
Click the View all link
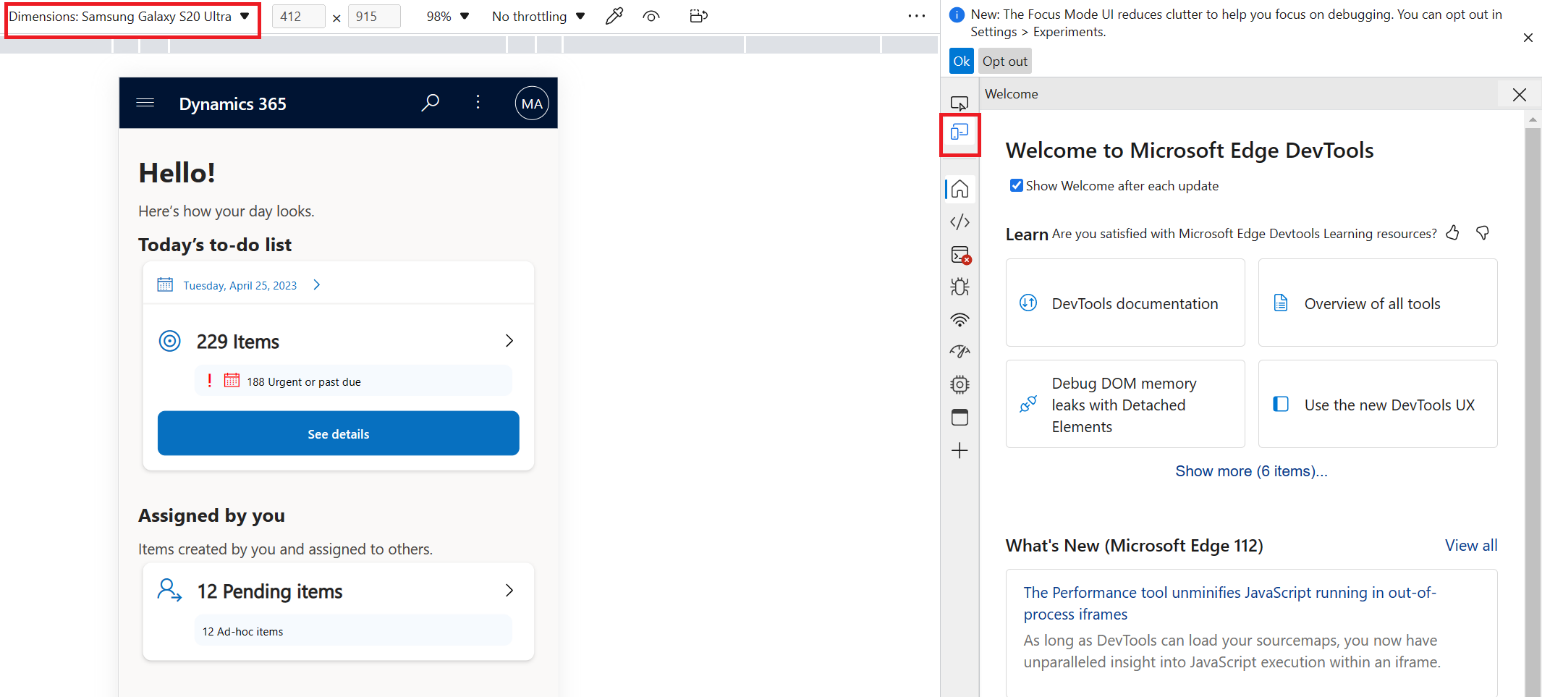(1471, 545)
